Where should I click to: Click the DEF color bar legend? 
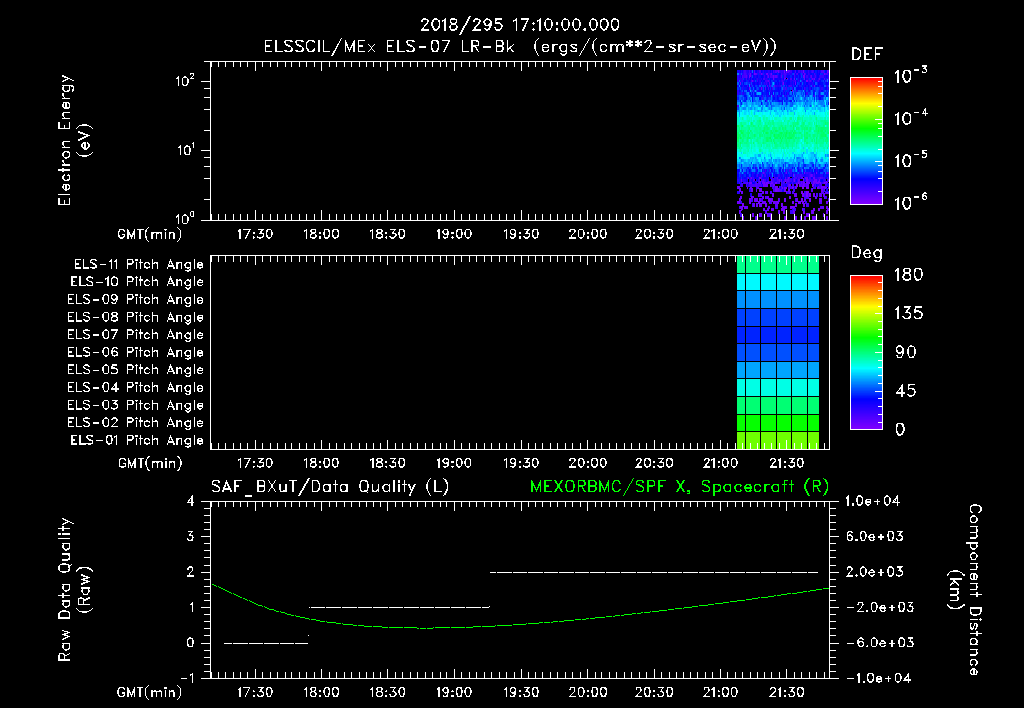(x=866, y=140)
